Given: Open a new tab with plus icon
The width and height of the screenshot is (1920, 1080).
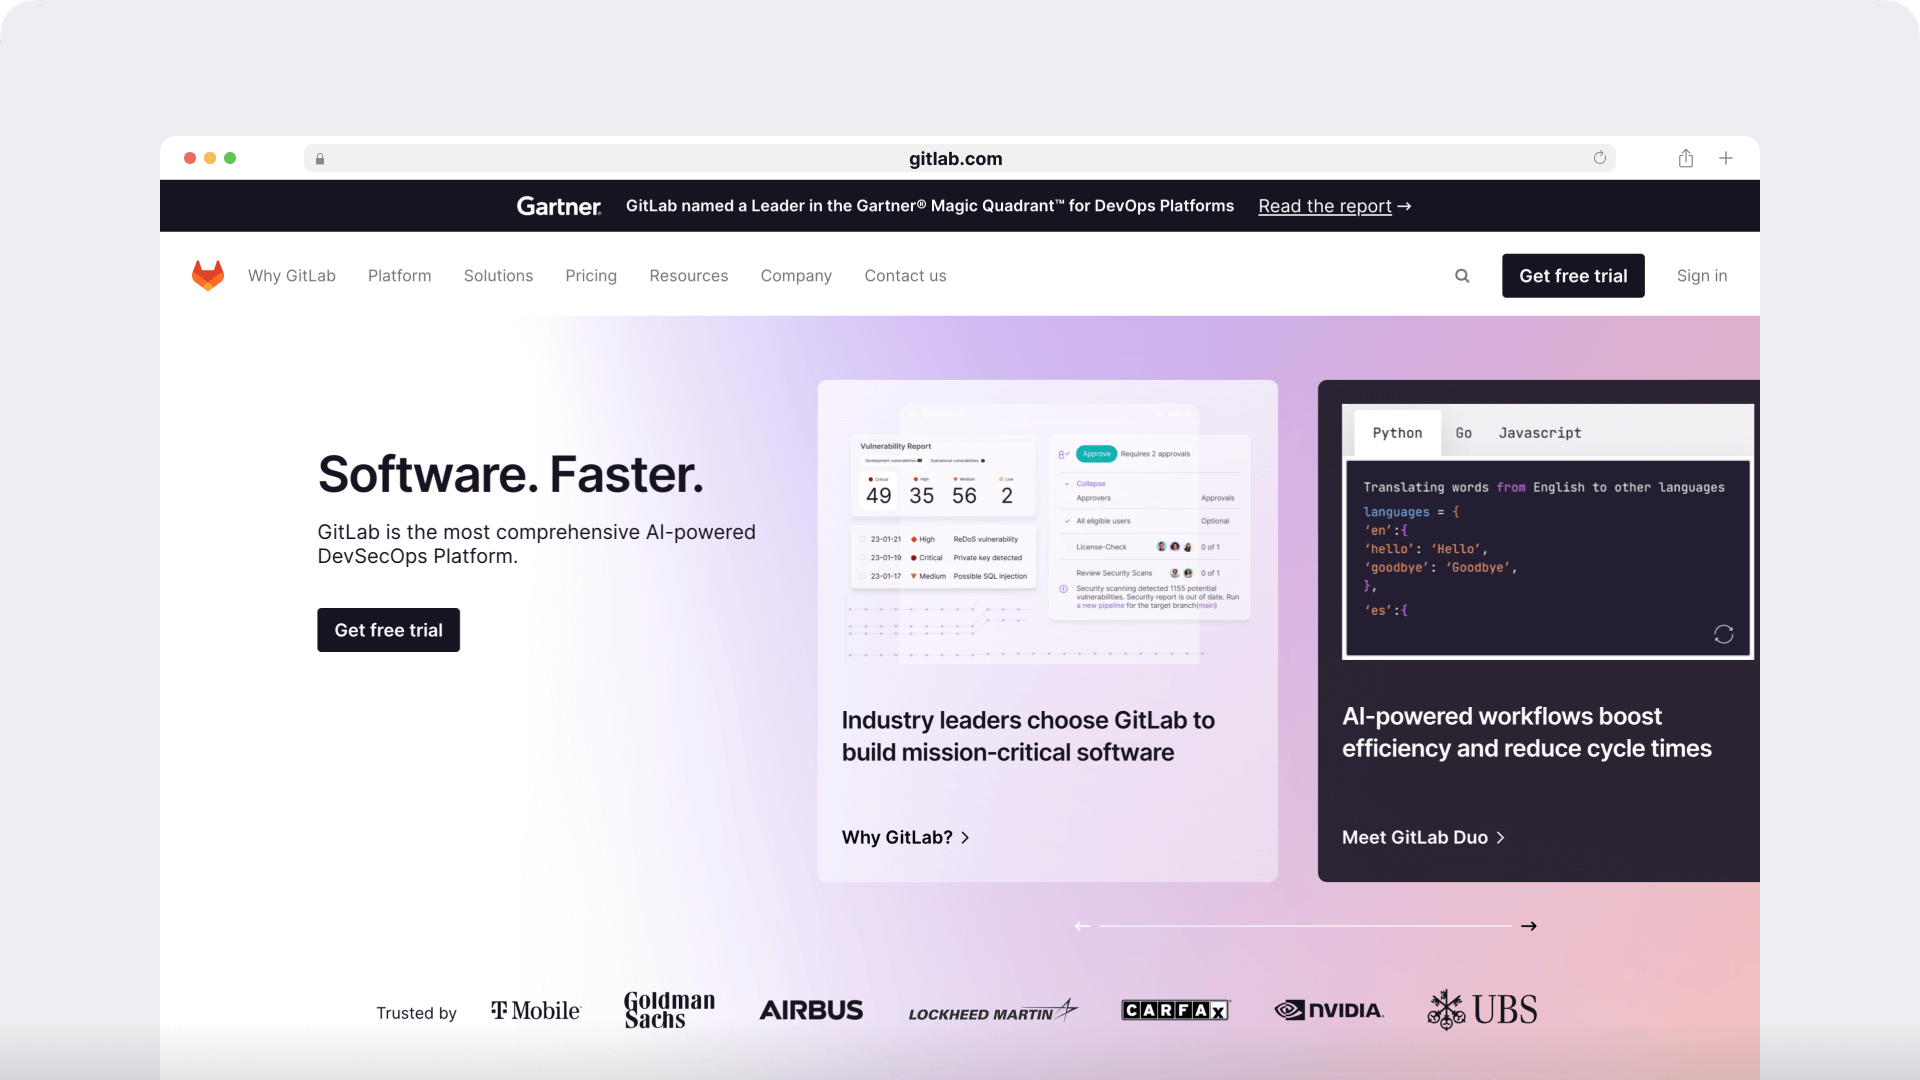Looking at the screenshot, I should pyautogui.click(x=1726, y=158).
